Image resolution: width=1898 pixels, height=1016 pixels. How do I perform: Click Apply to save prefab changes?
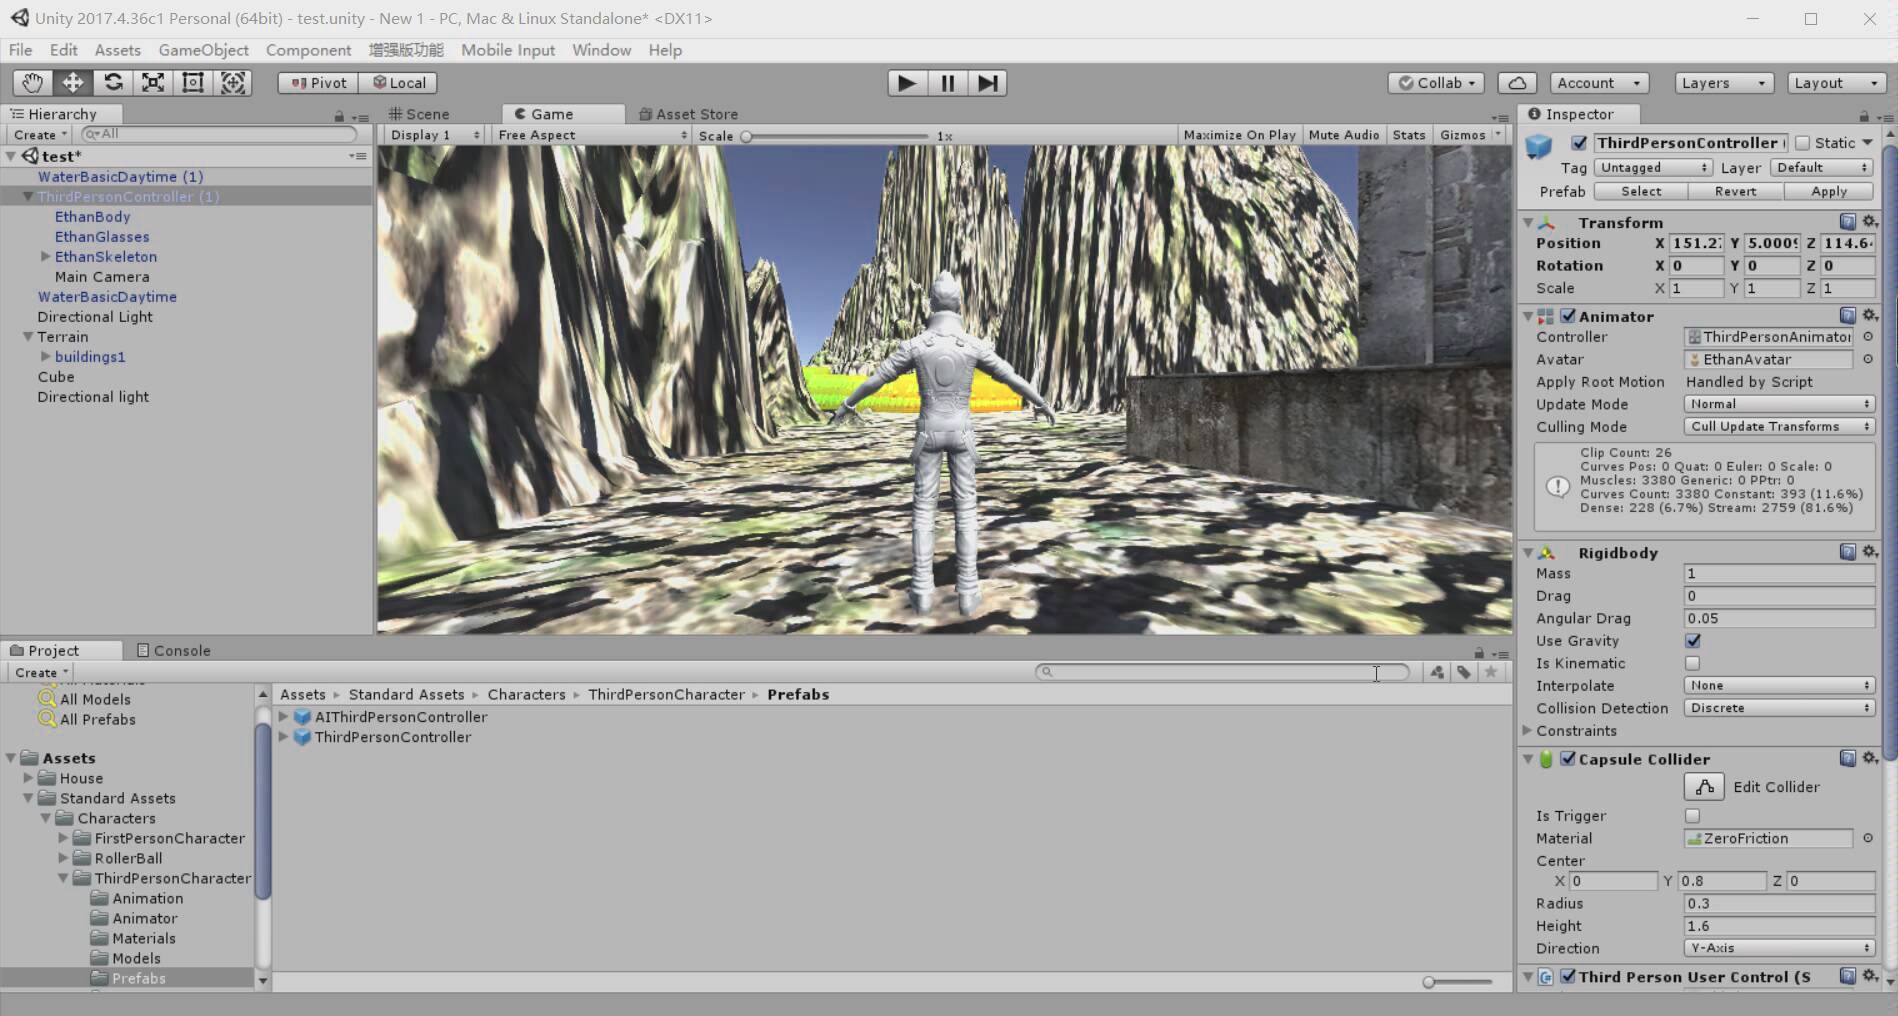(1829, 191)
